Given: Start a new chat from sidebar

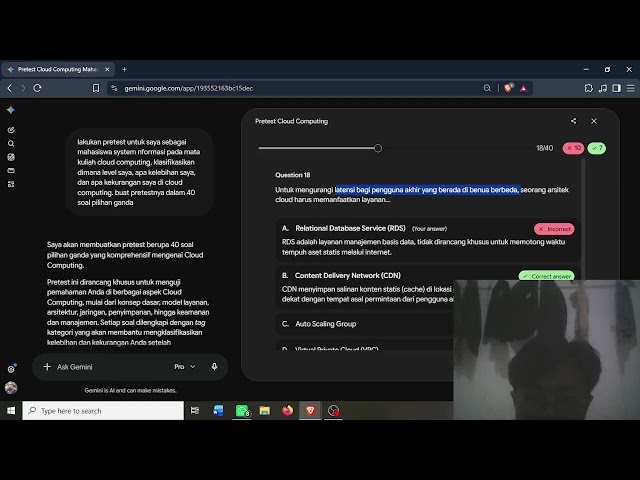Looking at the screenshot, I should (x=11, y=130).
